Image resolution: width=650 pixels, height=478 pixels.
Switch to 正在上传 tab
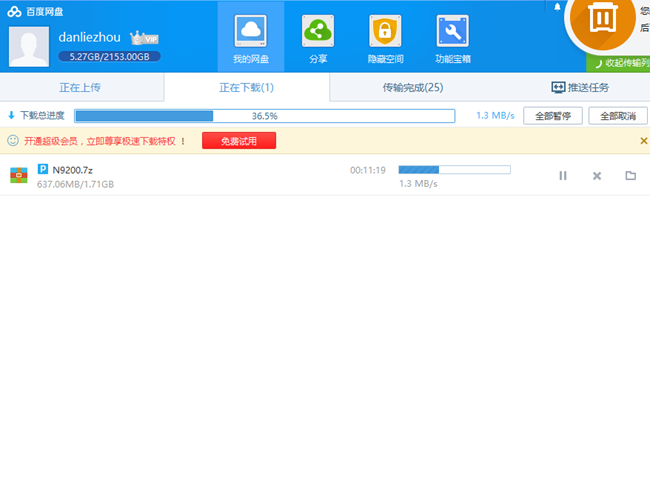click(81, 88)
